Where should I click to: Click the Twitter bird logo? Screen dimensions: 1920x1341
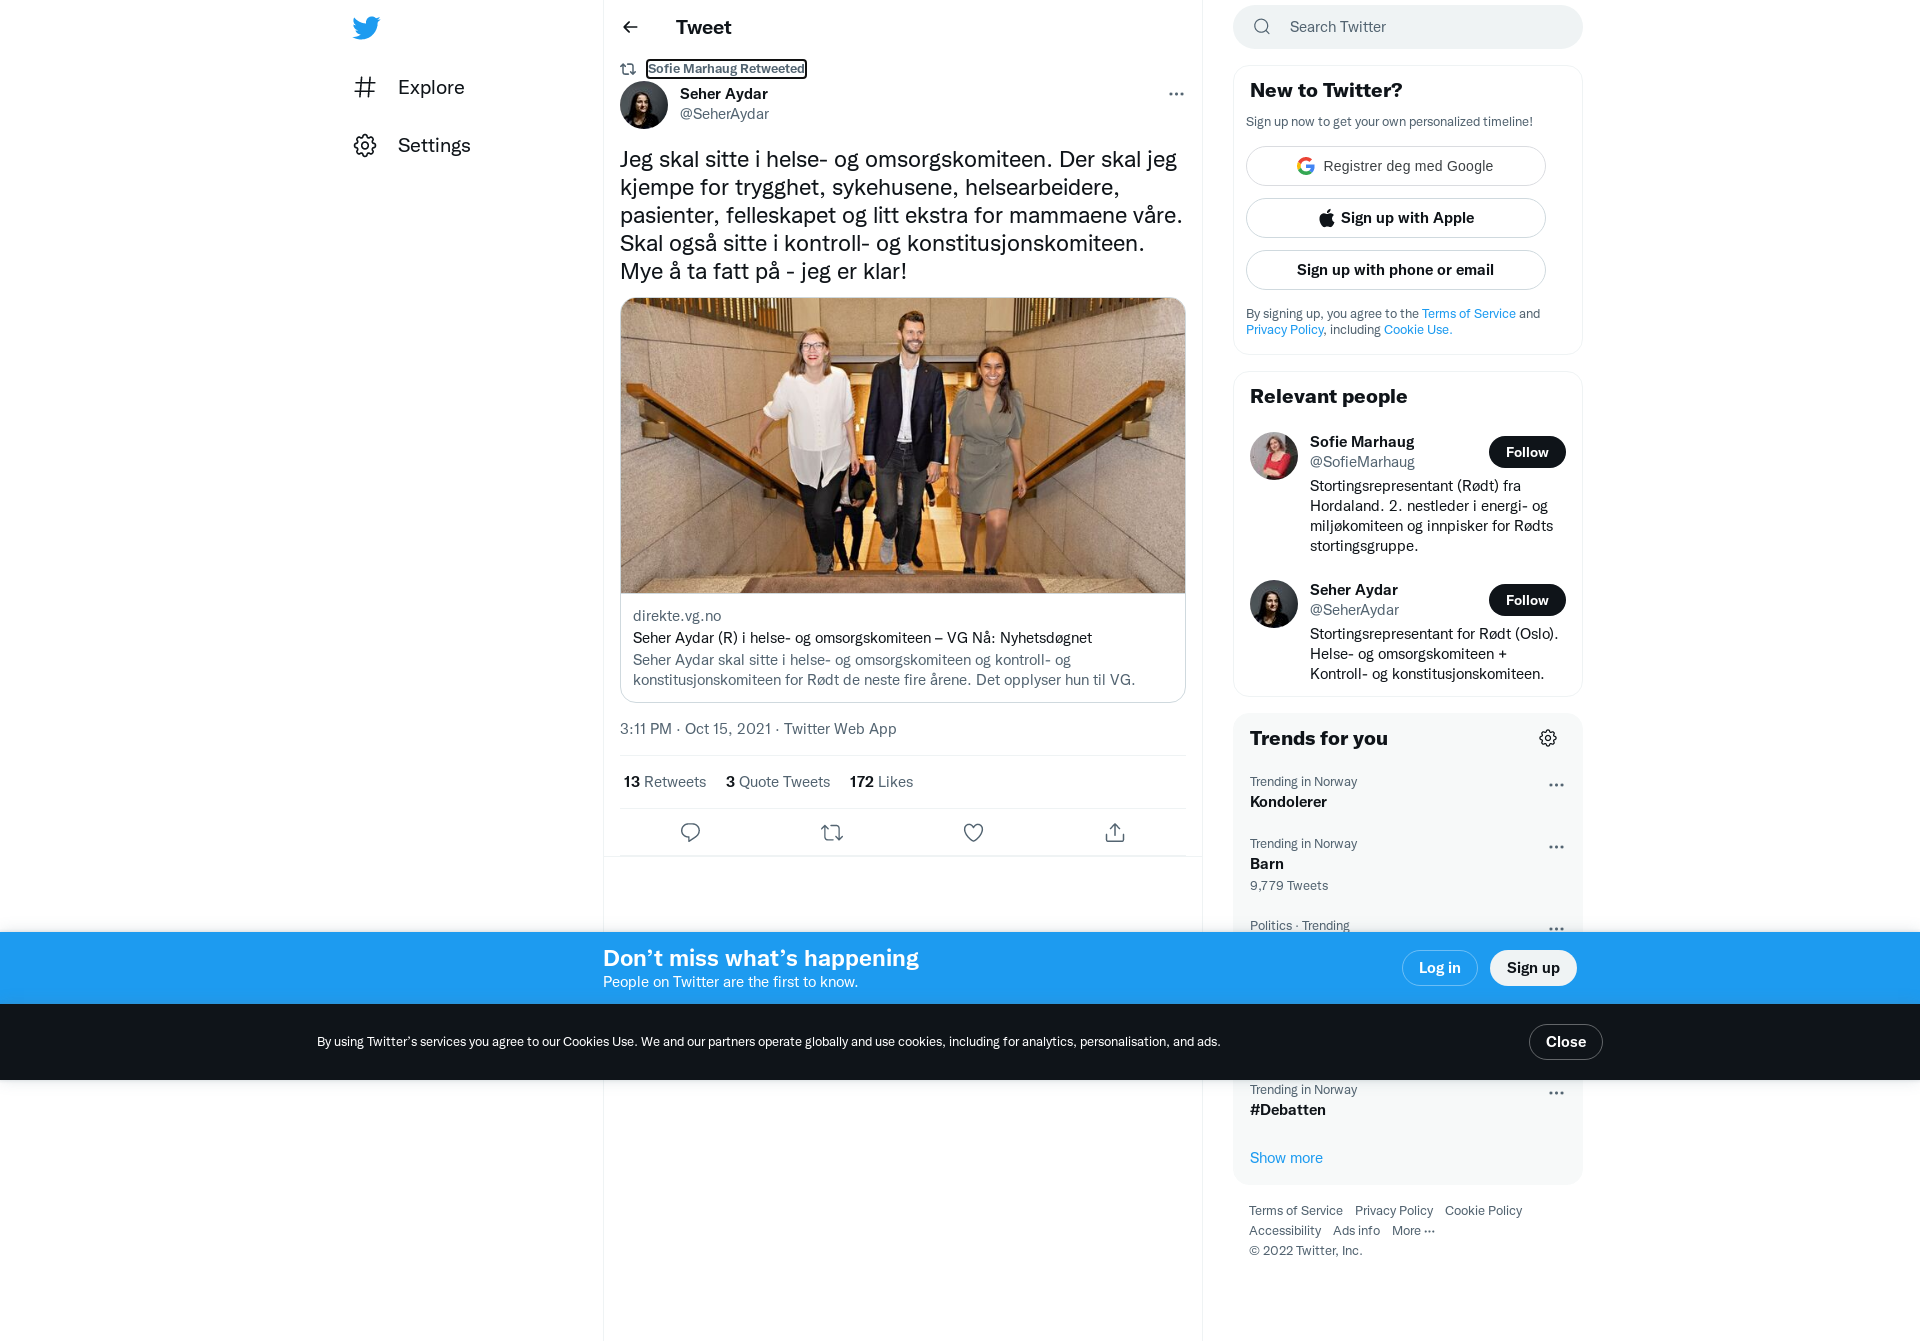tap(366, 28)
